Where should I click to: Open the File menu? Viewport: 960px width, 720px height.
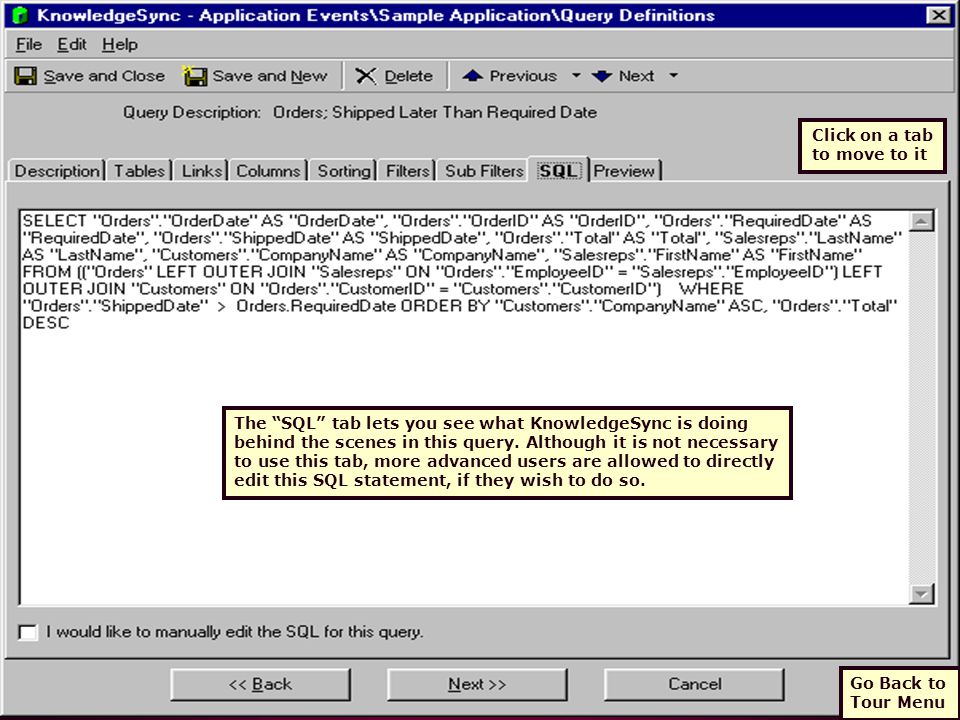point(29,45)
